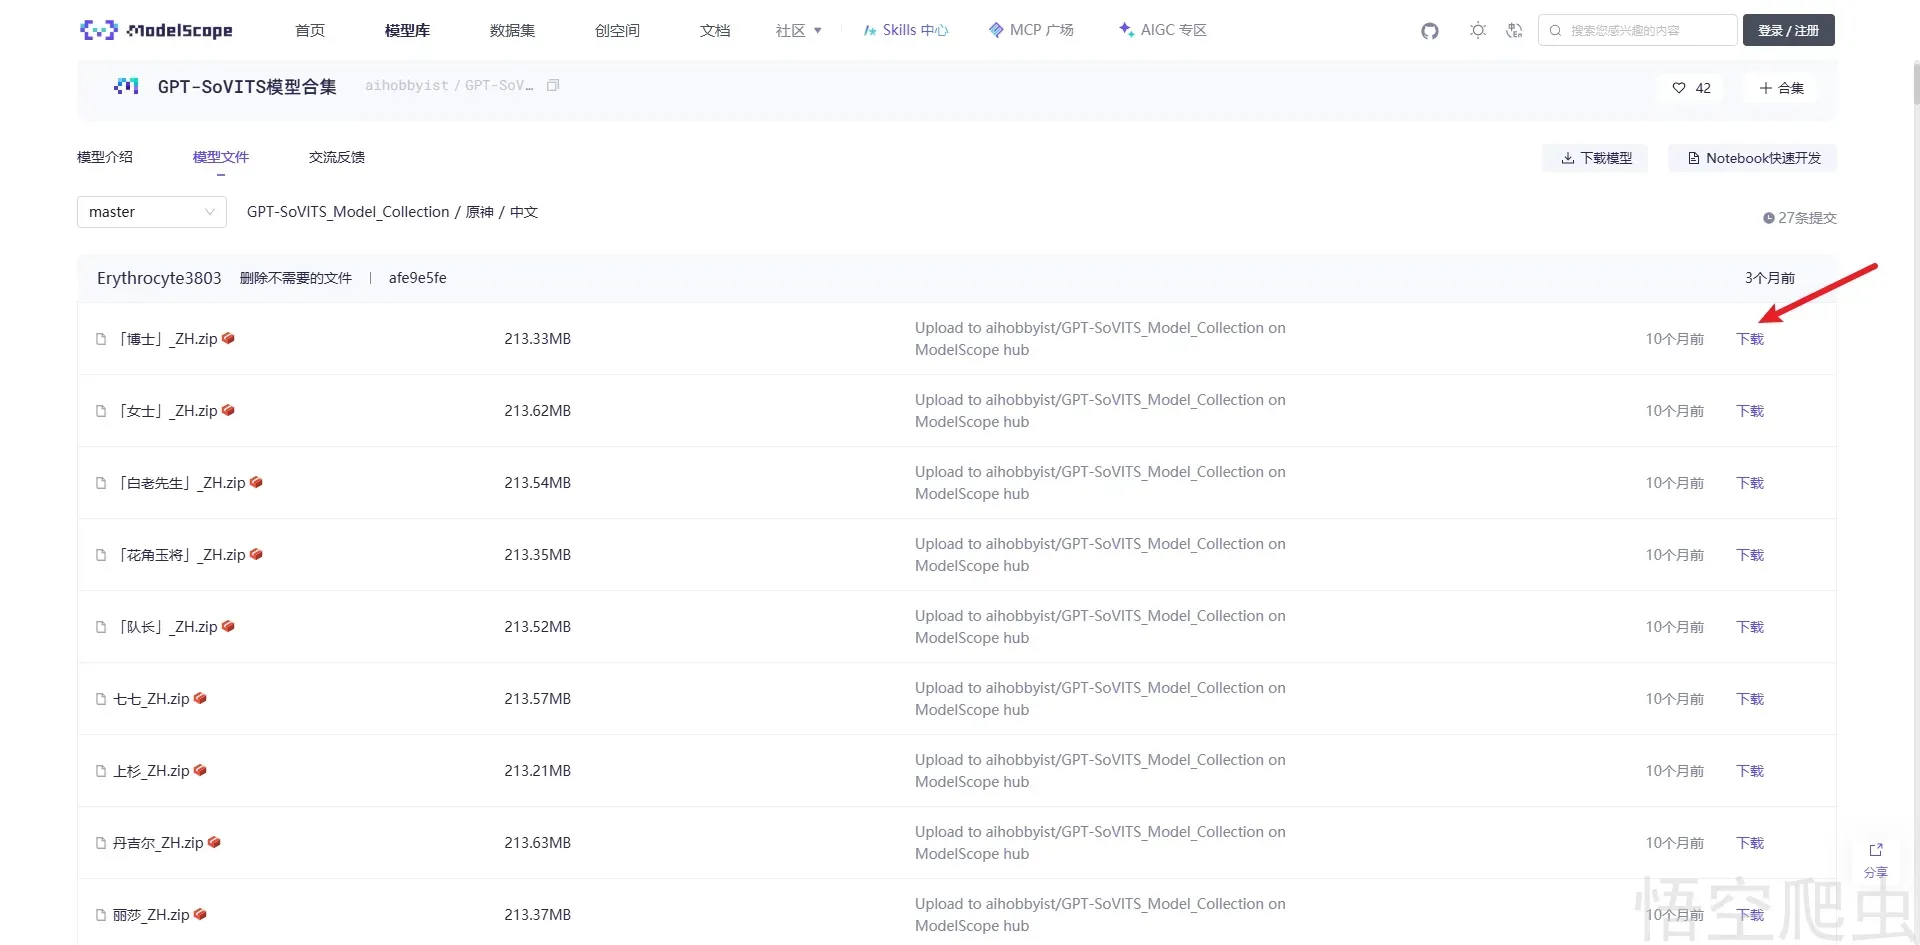Image resolution: width=1920 pixels, height=945 pixels.
Task: Expand the master branch dropdown
Action: pos(152,212)
